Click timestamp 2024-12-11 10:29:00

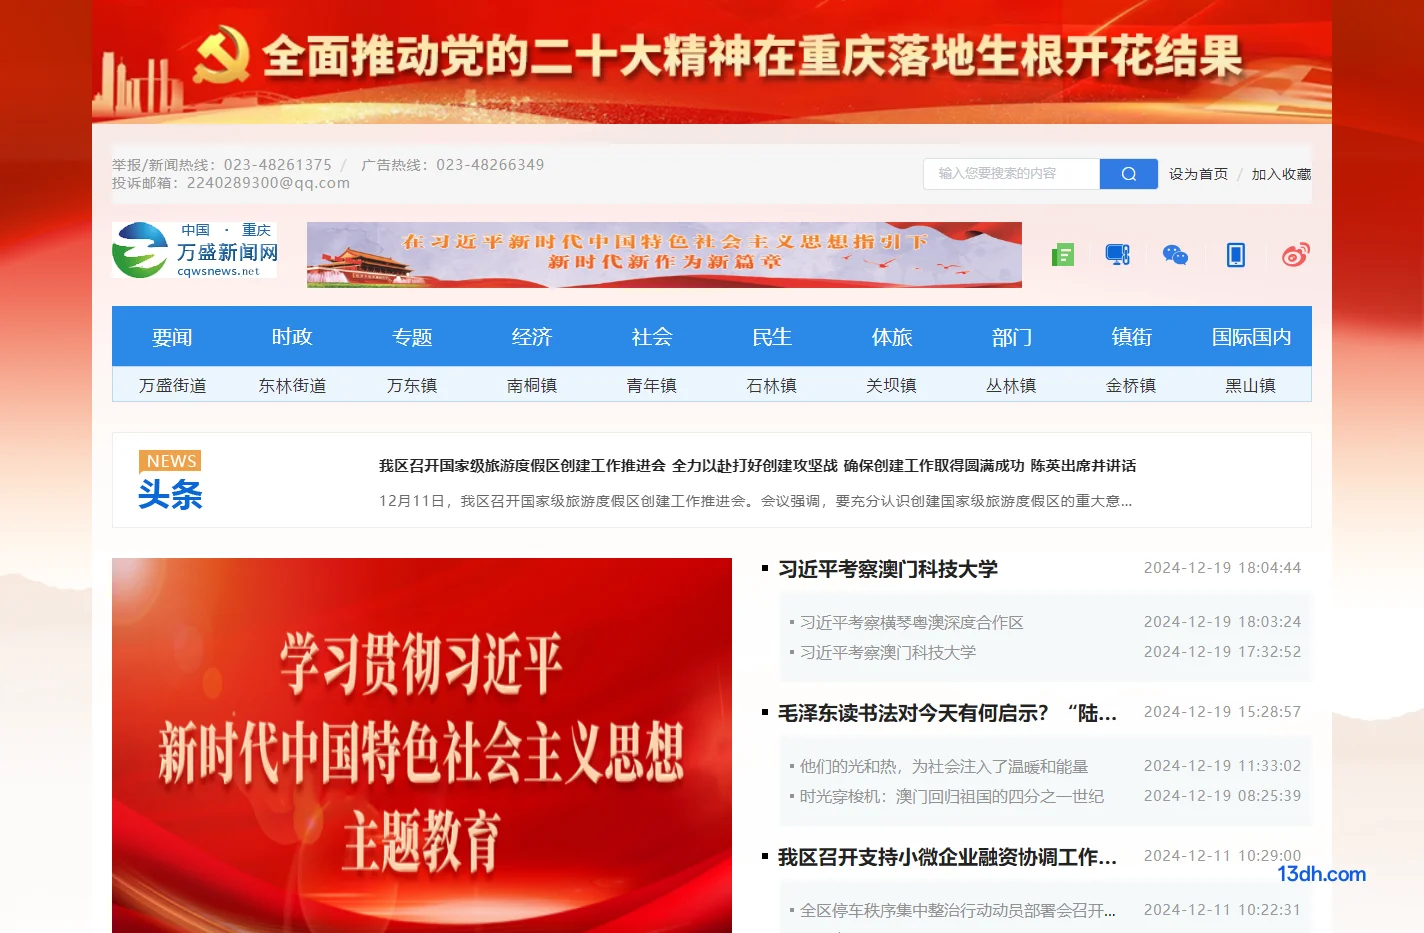[x=1222, y=856]
